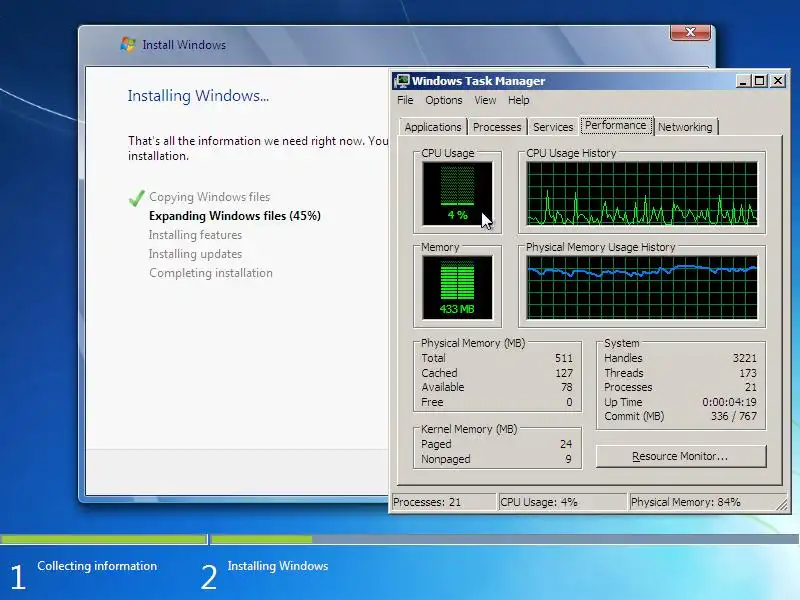Click the Task Manager title bar icon
800x600 pixels.
pyautogui.click(x=402, y=81)
